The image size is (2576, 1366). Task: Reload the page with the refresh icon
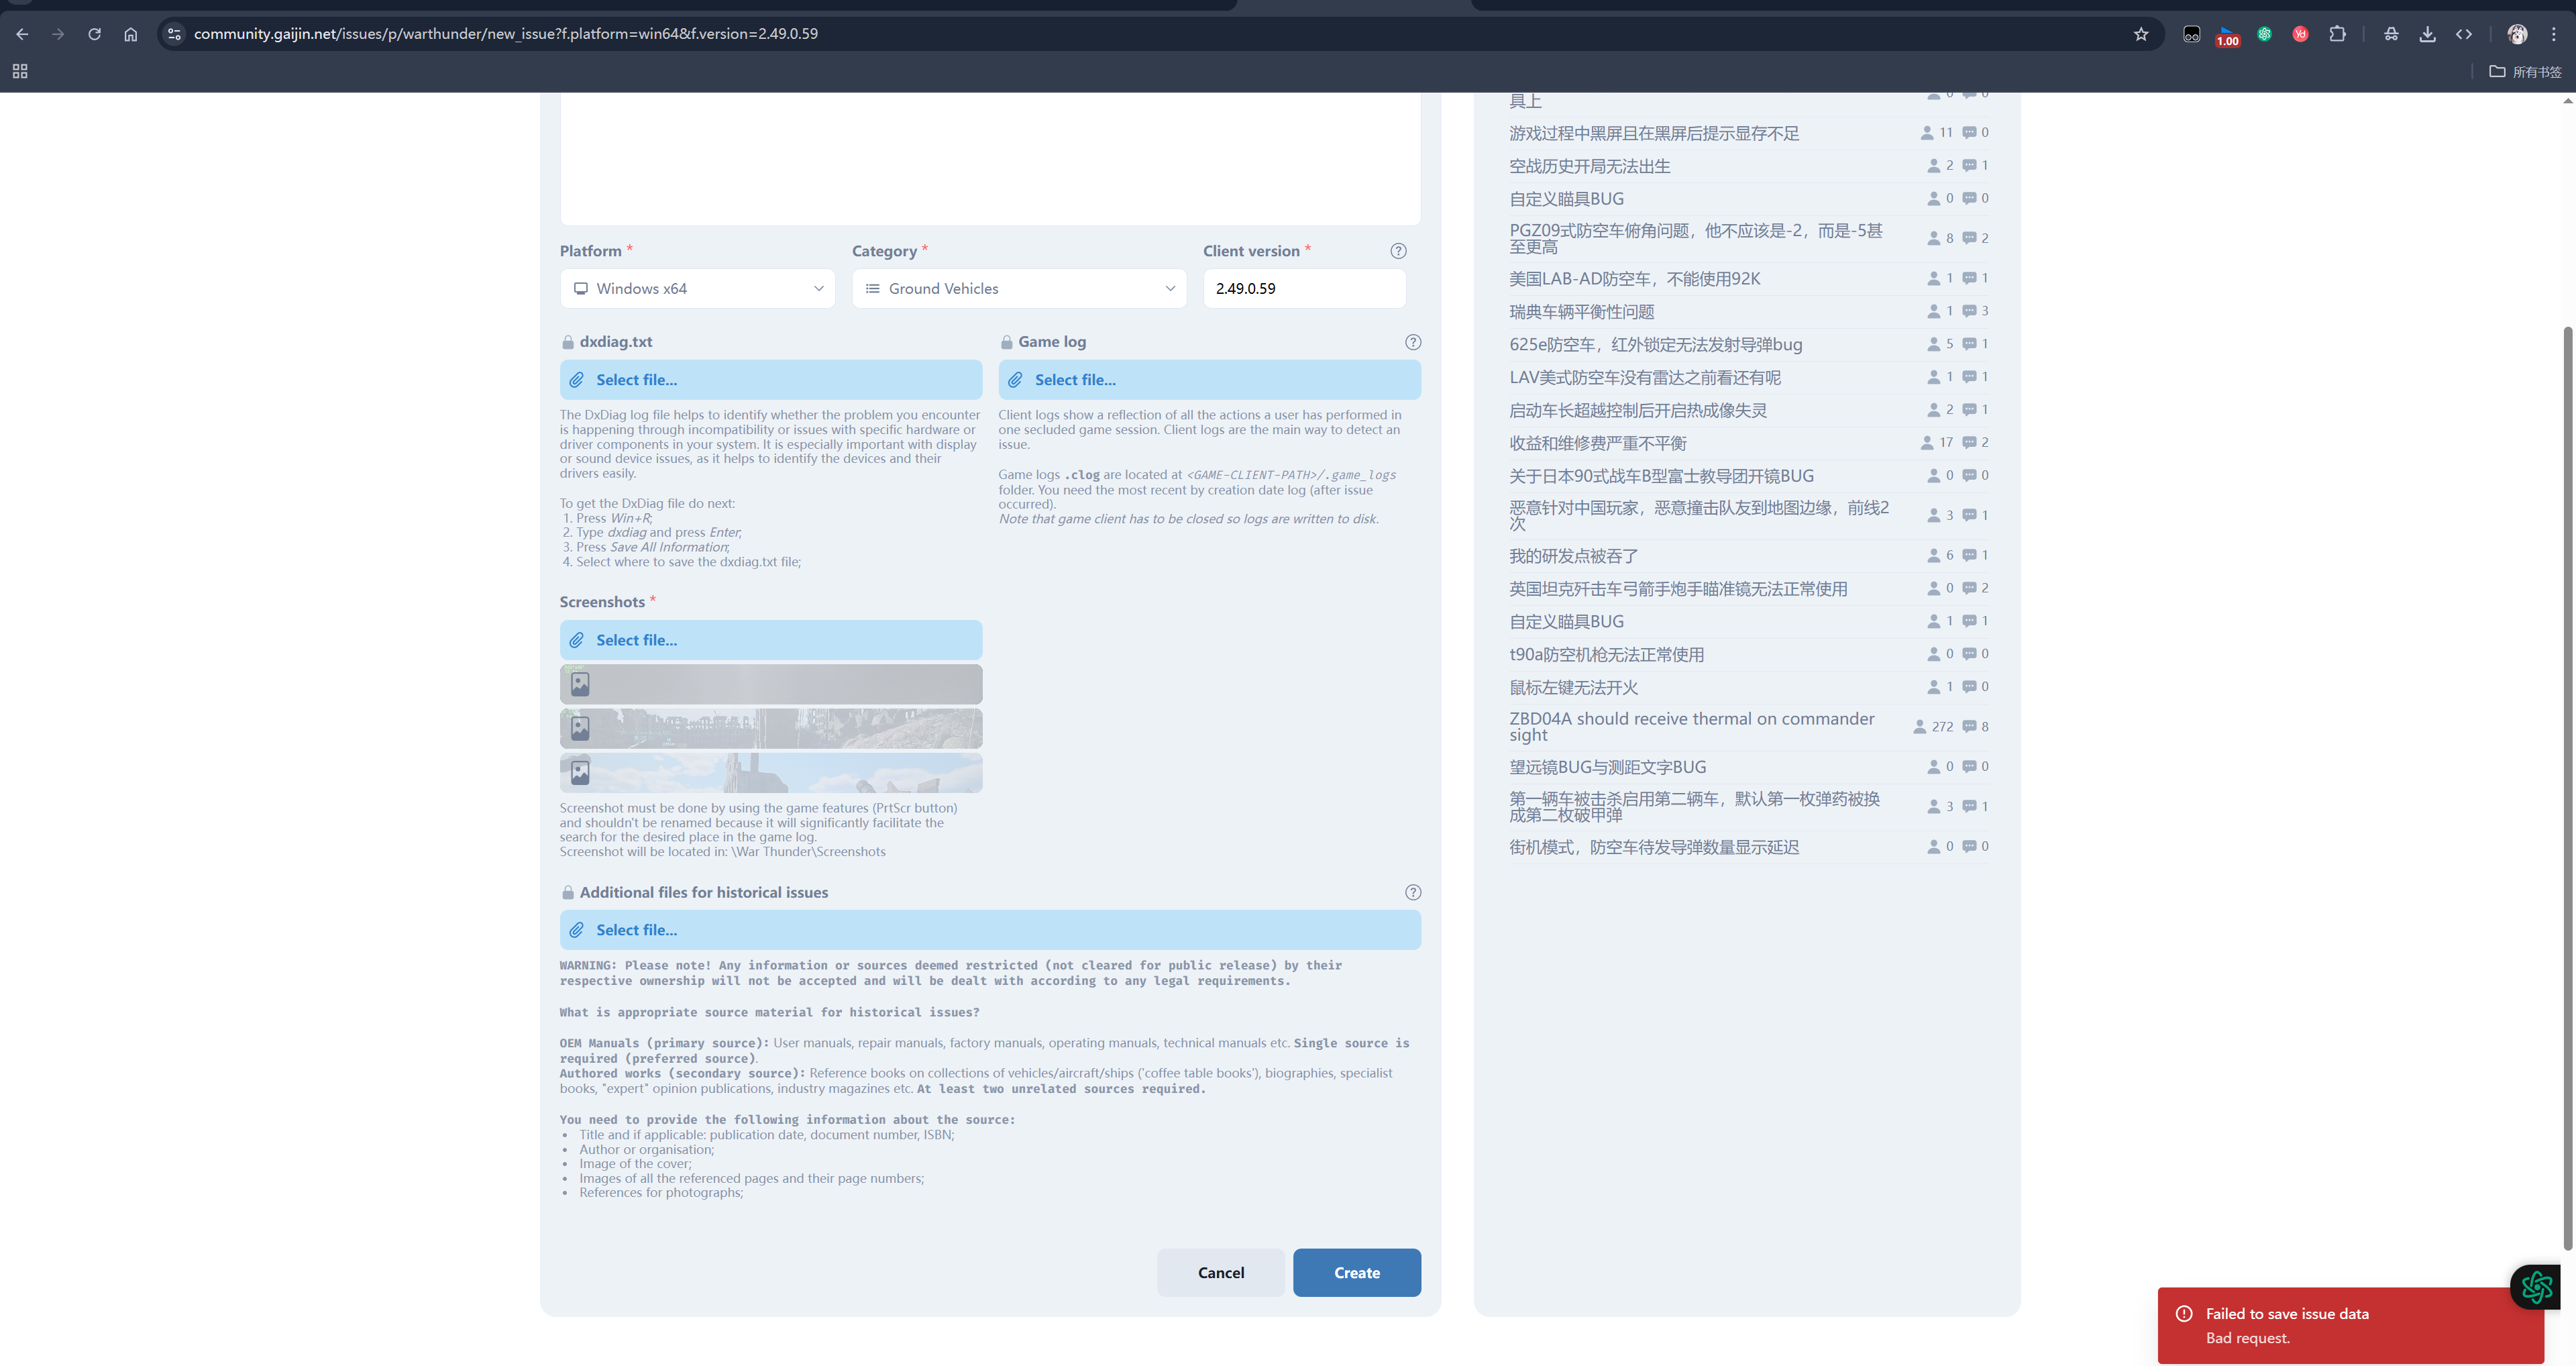[94, 34]
